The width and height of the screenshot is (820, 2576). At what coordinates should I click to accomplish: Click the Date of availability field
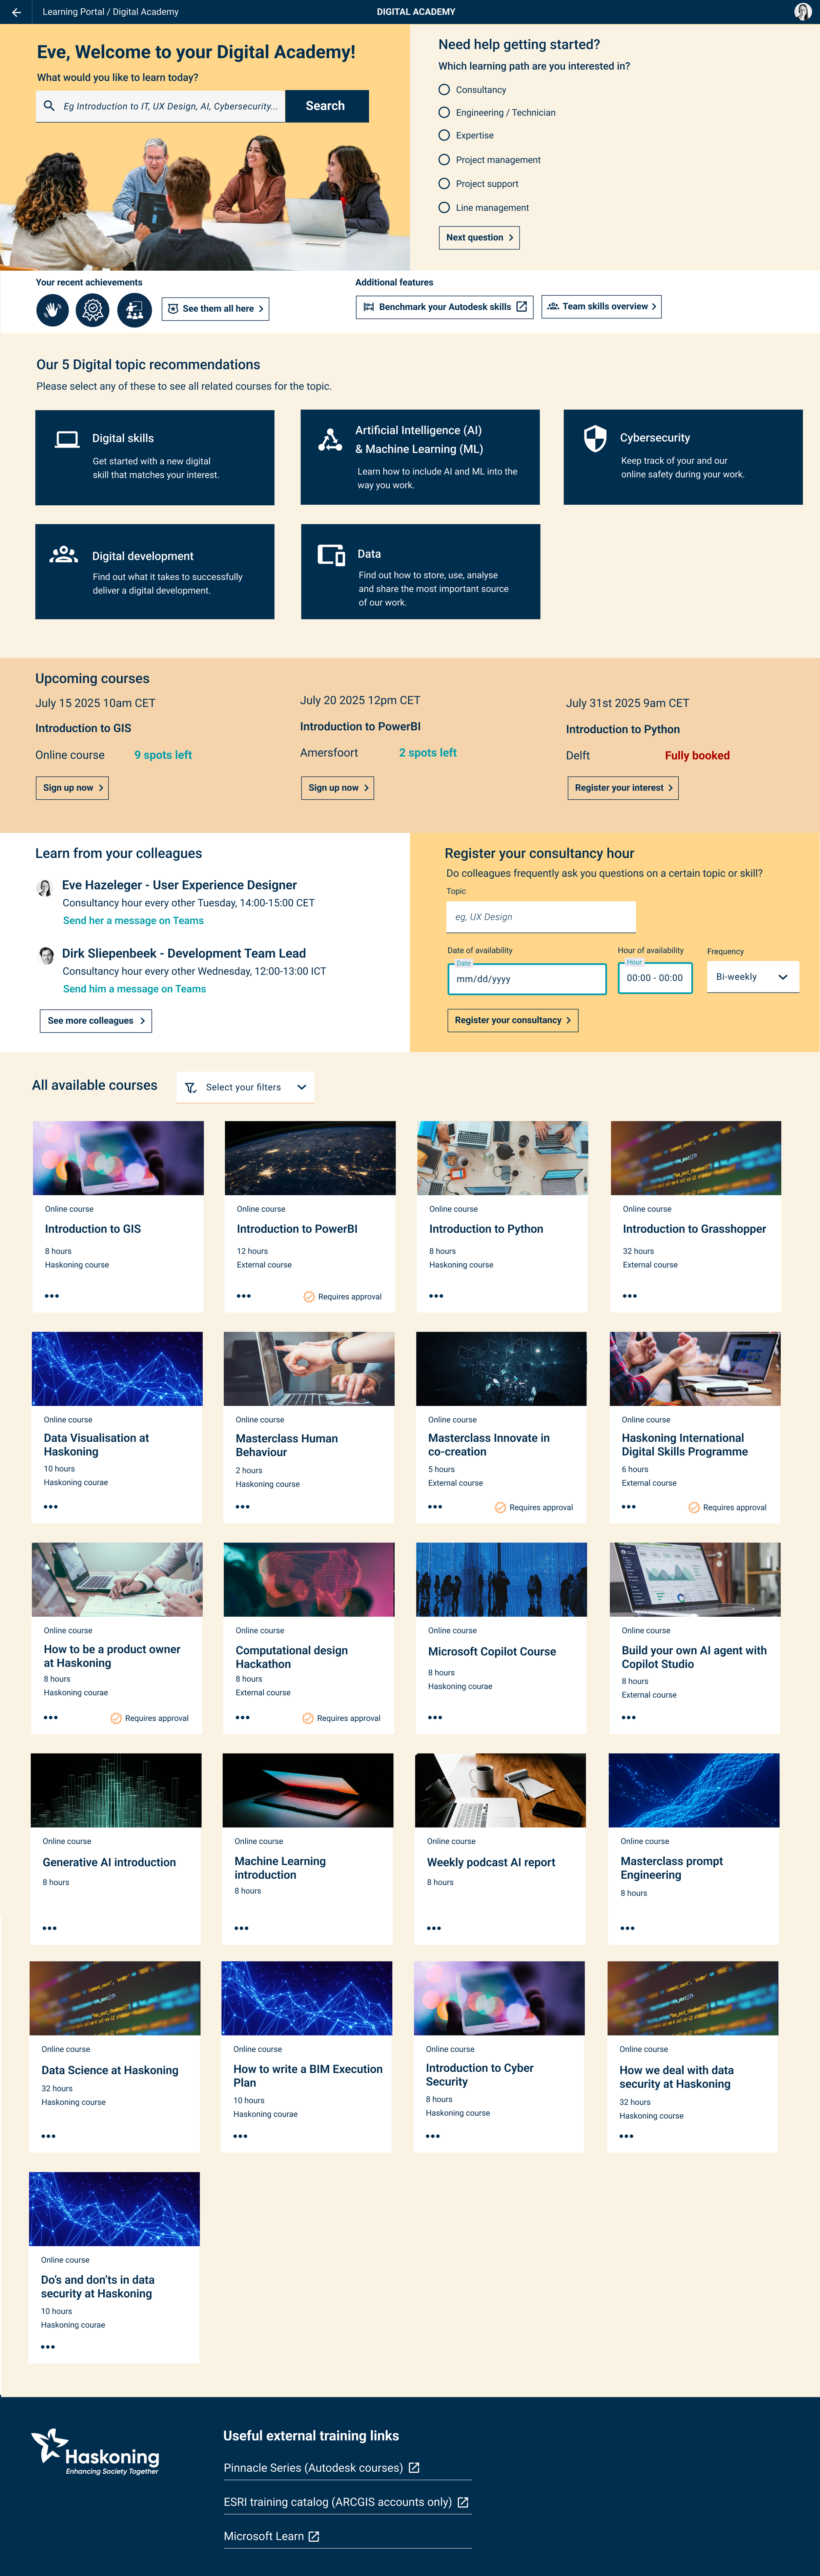click(527, 979)
